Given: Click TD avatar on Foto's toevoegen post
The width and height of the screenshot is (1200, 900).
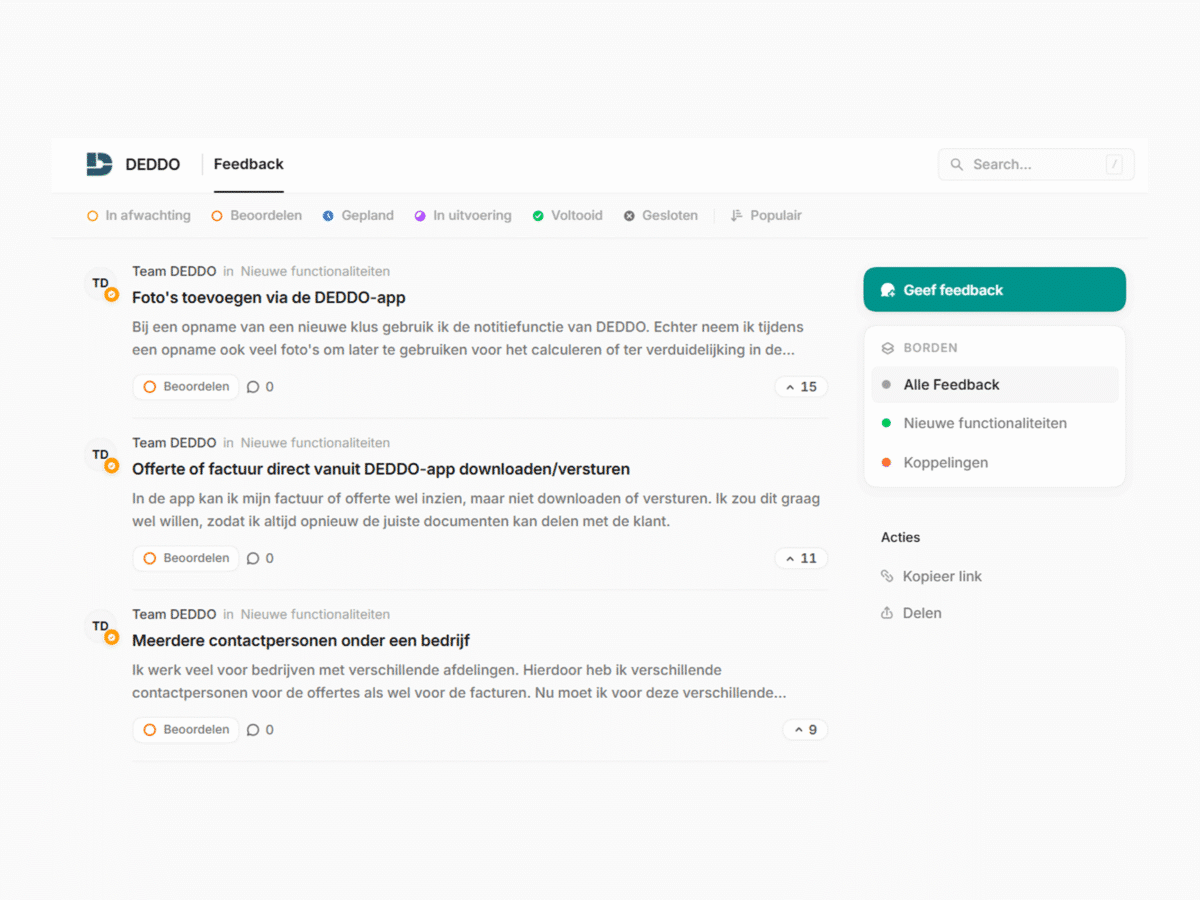Looking at the screenshot, I should pos(101,284).
